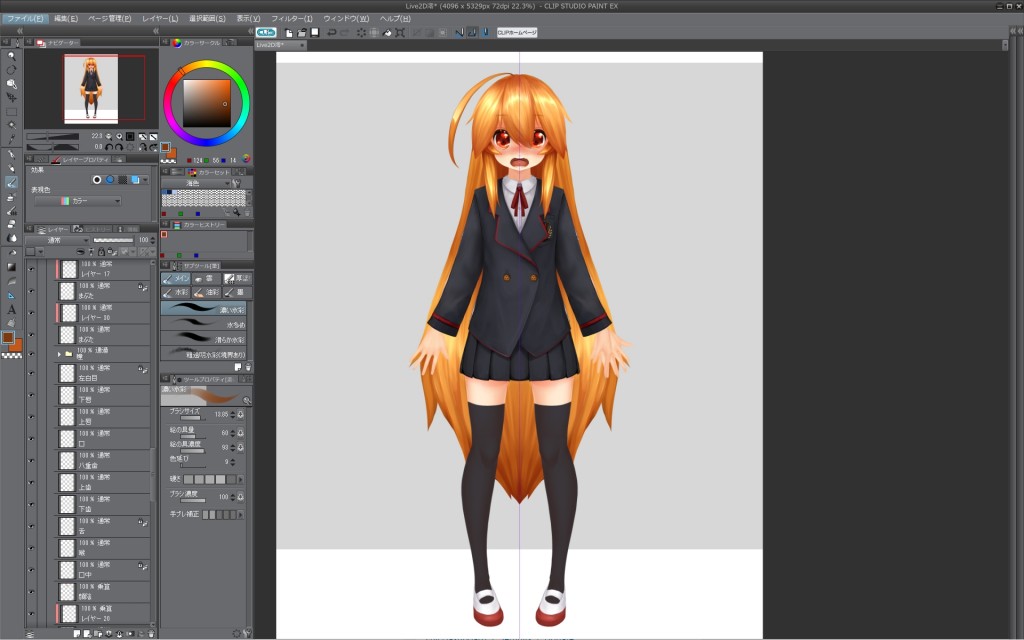
Task: Click the delete layer trash icon
Action: click(x=151, y=633)
